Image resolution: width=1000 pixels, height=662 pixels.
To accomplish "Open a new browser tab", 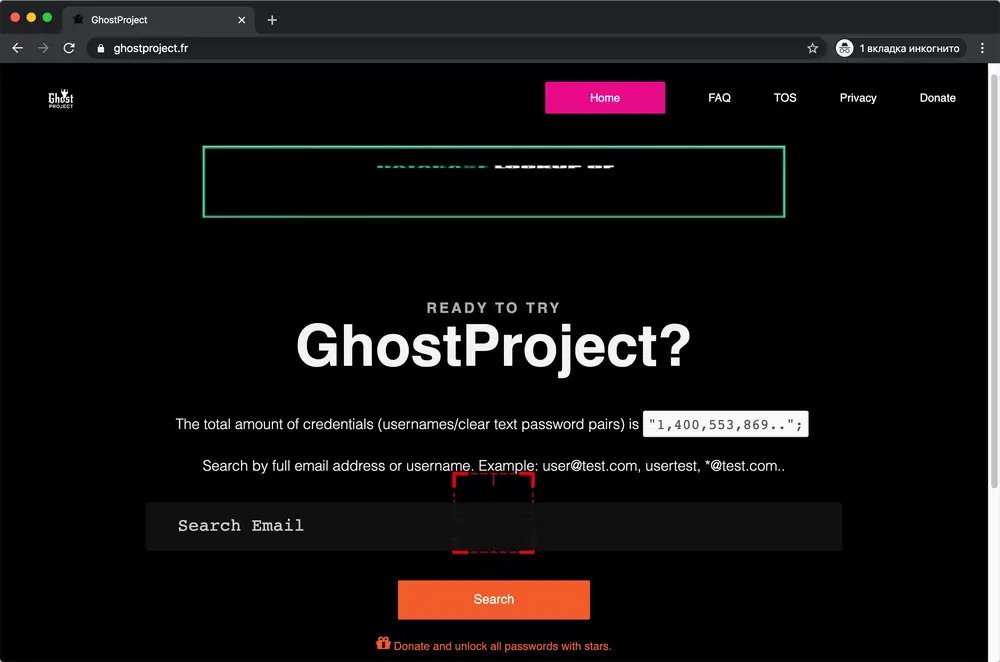I will [x=271, y=19].
